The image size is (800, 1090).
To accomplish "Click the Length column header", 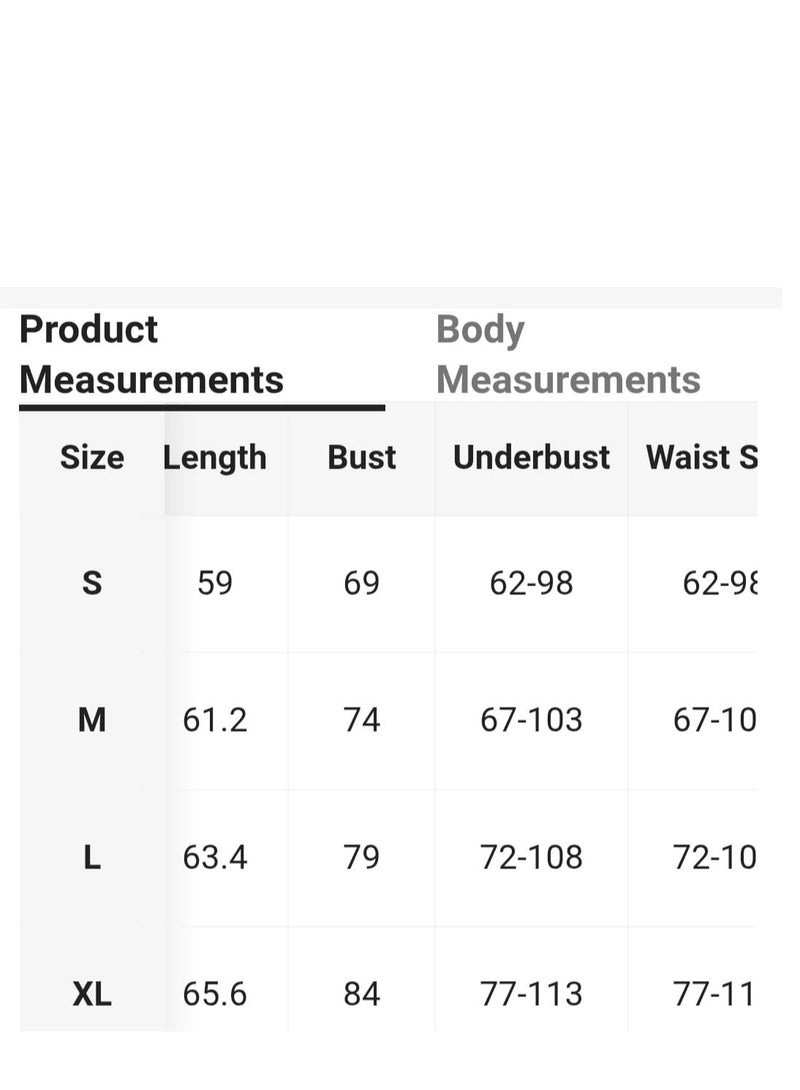I will pos(215,458).
